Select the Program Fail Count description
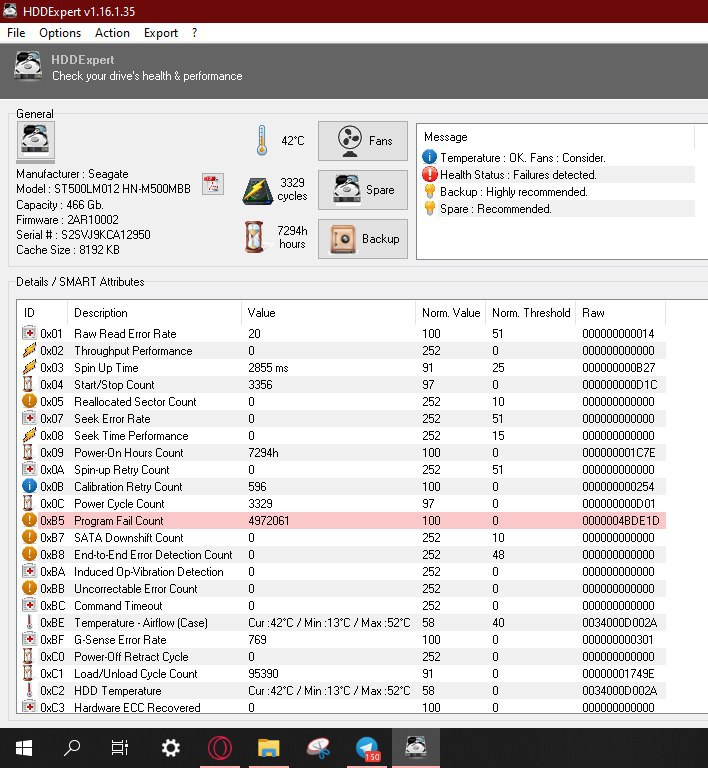 coord(118,521)
